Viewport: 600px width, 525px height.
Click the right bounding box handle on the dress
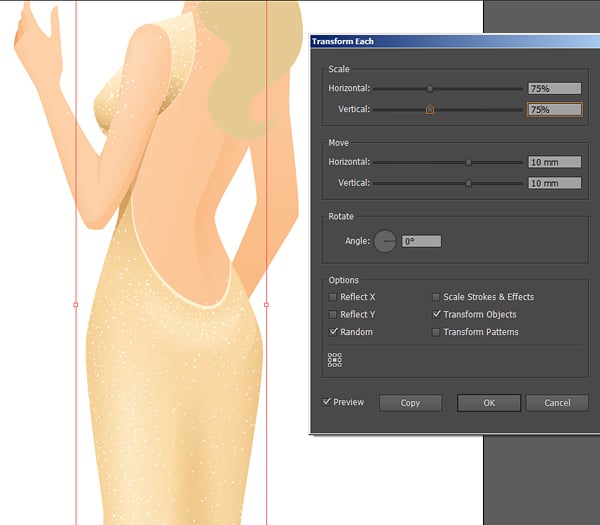pyautogui.click(x=266, y=304)
